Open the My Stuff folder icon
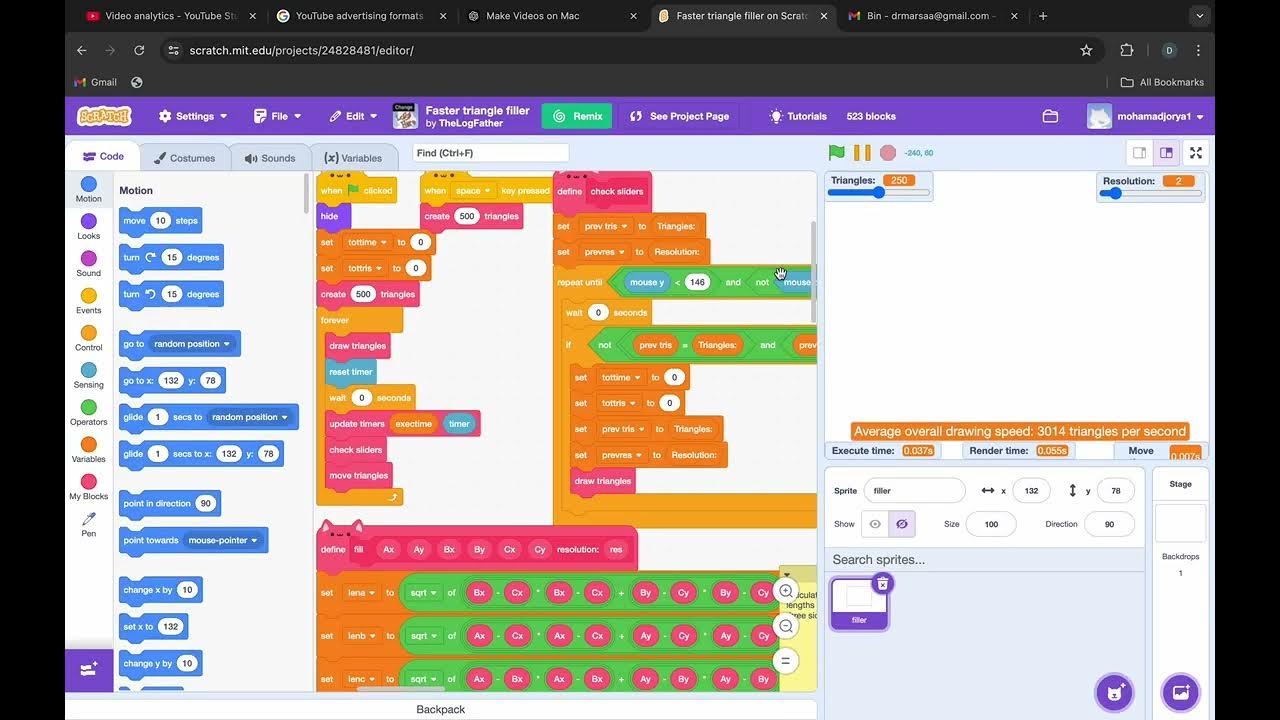Image resolution: width=1280 pixels, height=720 pixels. point(1050,116)
